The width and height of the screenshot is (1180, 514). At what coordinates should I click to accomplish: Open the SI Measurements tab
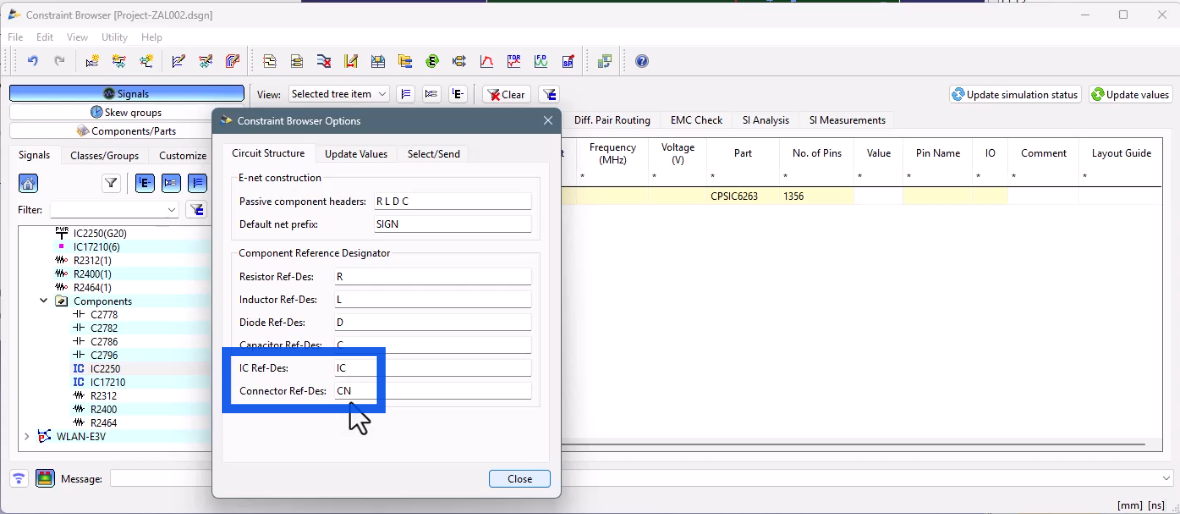point(847,120)
